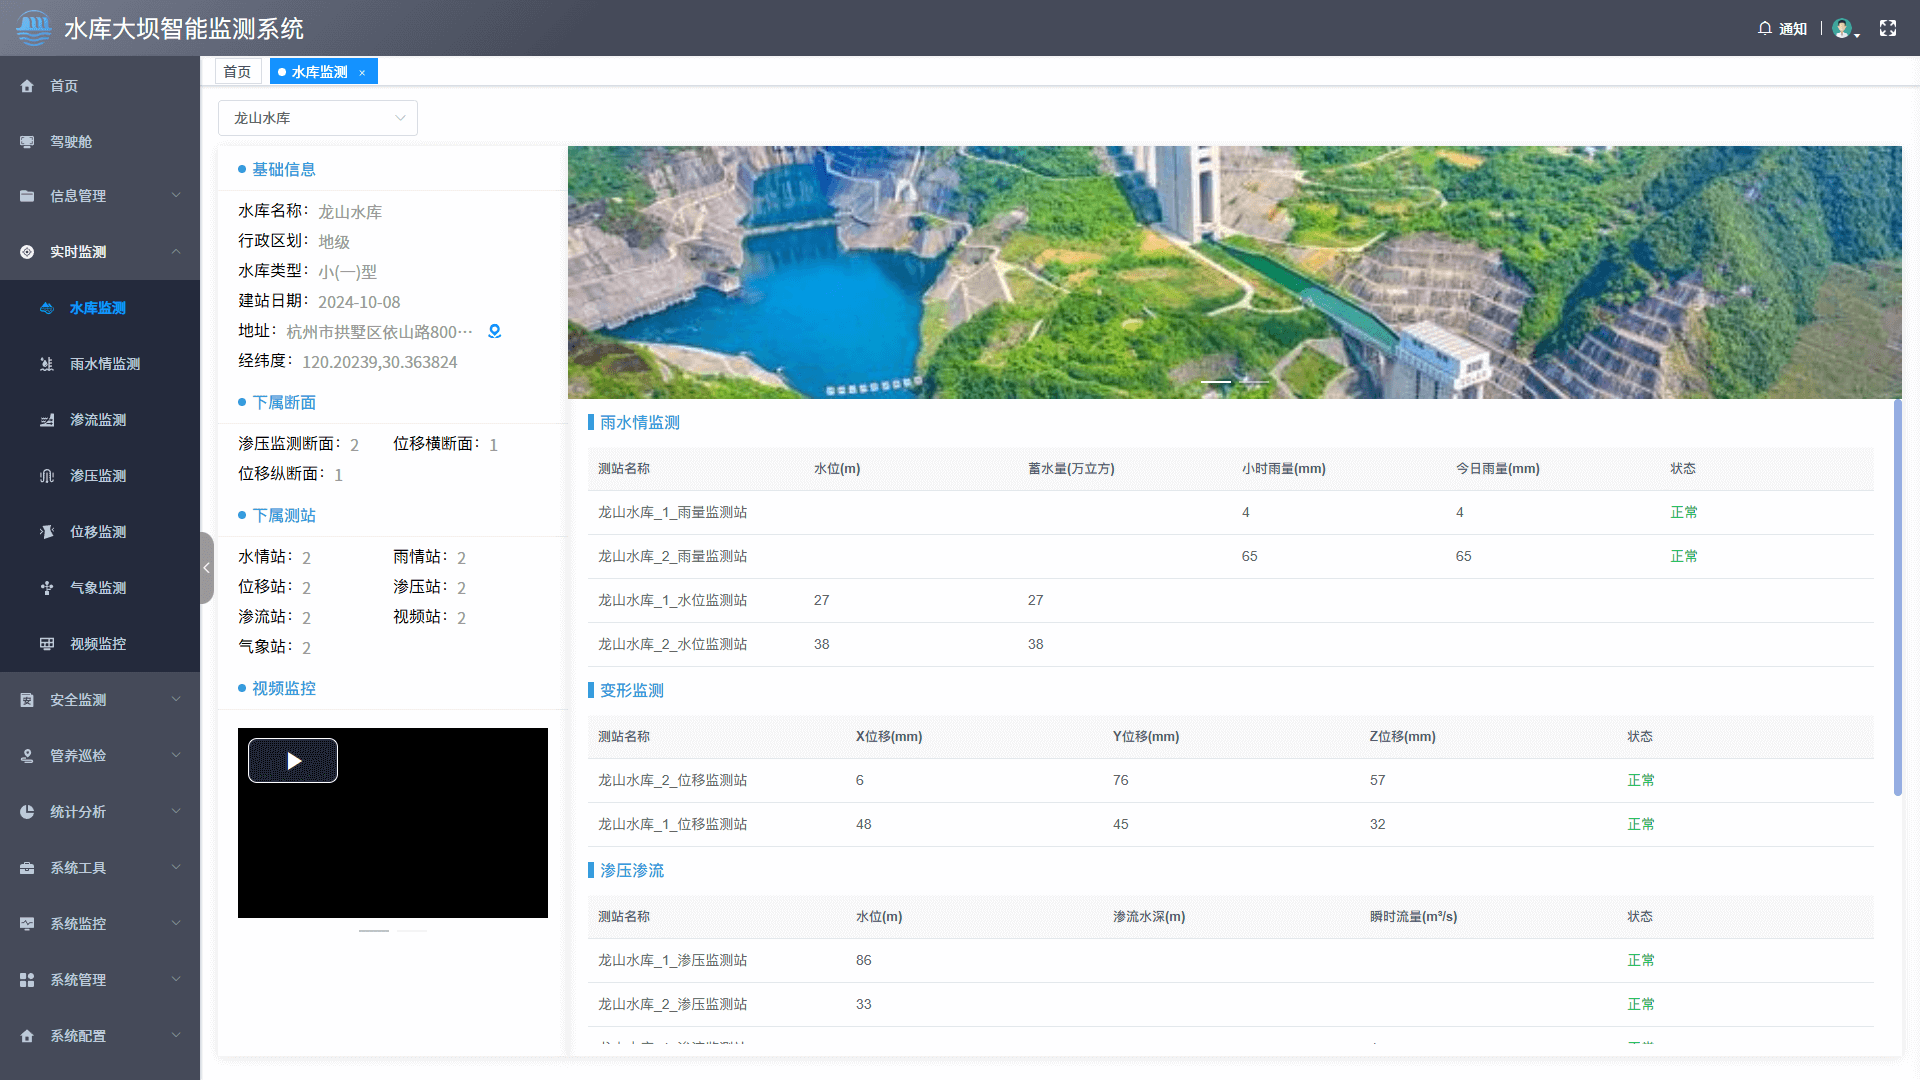This screenshot has width=1920, height=1080.
Task: Go to 雨水情监测 in sidebar
Action: point(104,364)
